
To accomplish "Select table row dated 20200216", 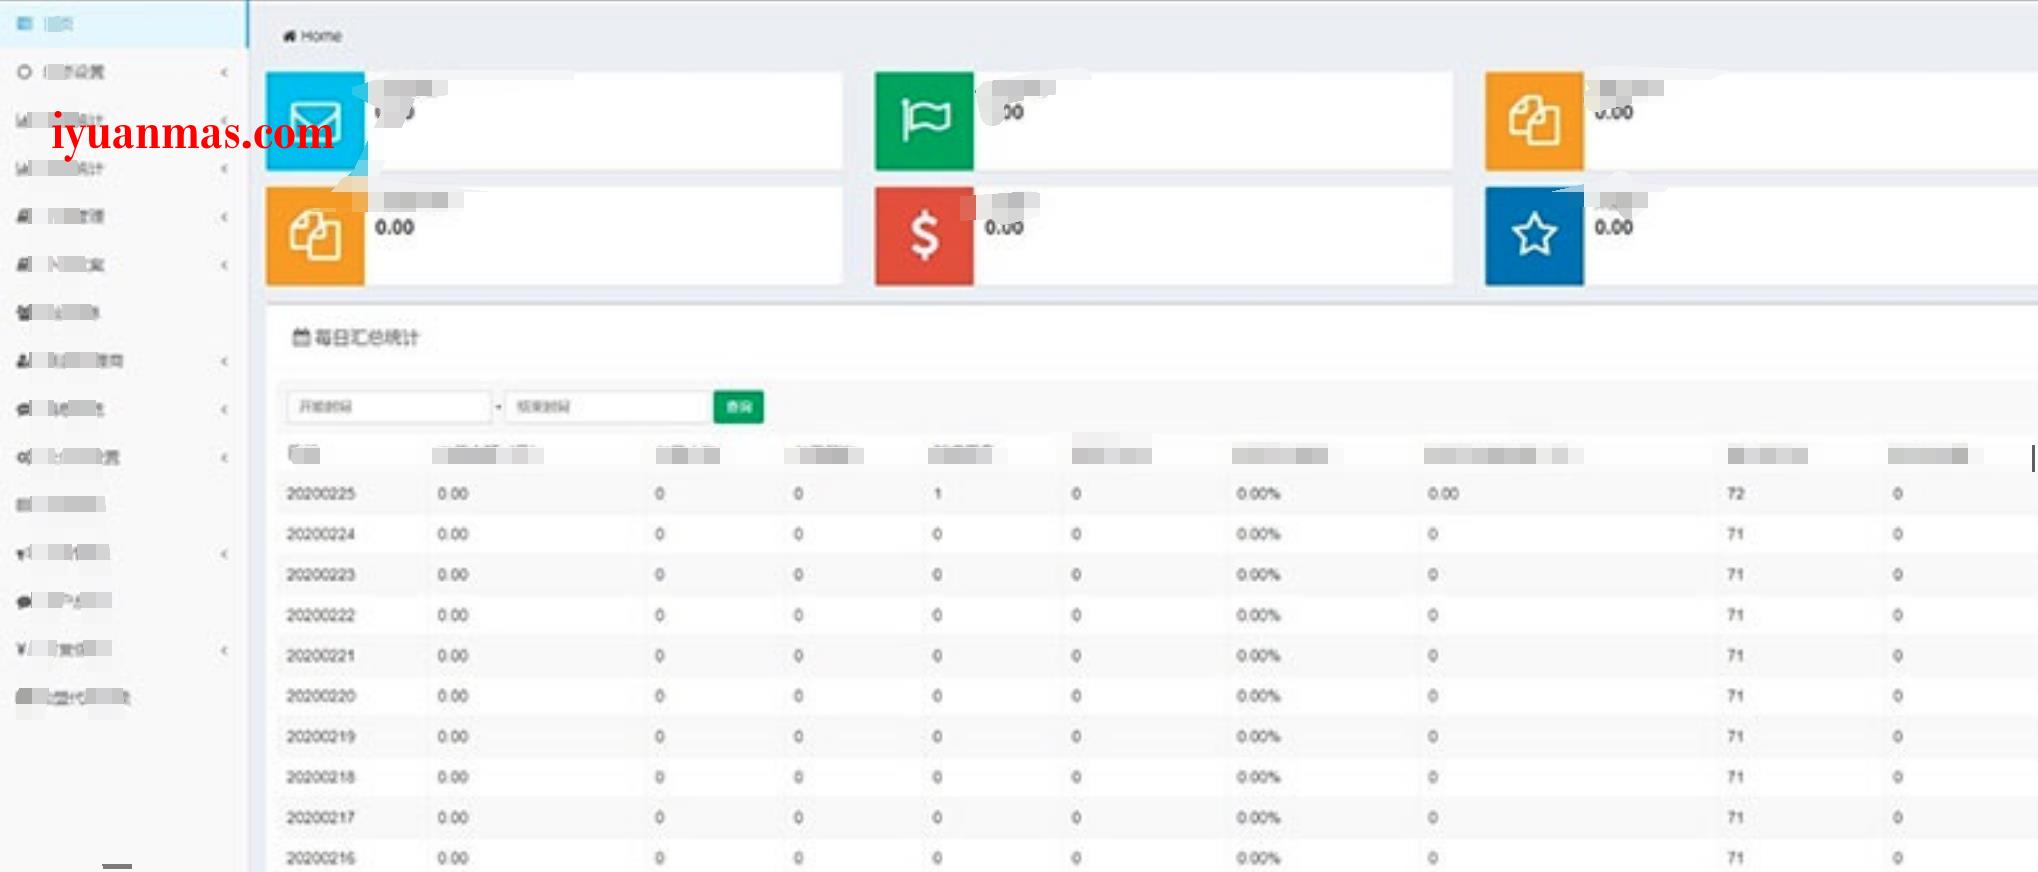I will 1157,857.
